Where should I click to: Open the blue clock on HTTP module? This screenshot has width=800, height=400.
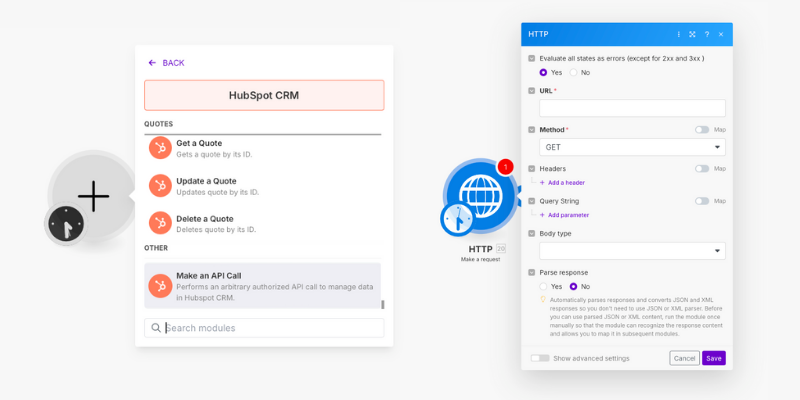458,219
